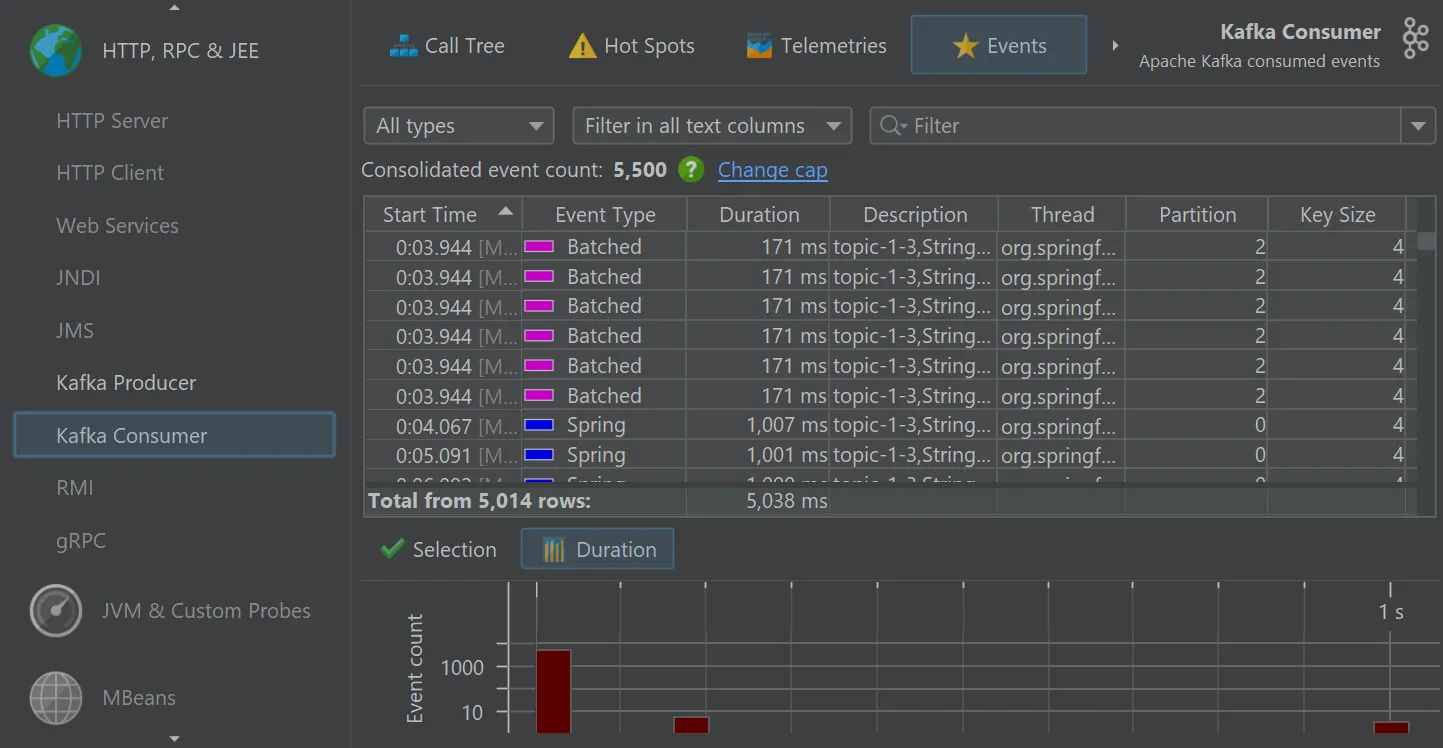
Task: Click the 5,038 ms total duration
Action: click(787, 501)
